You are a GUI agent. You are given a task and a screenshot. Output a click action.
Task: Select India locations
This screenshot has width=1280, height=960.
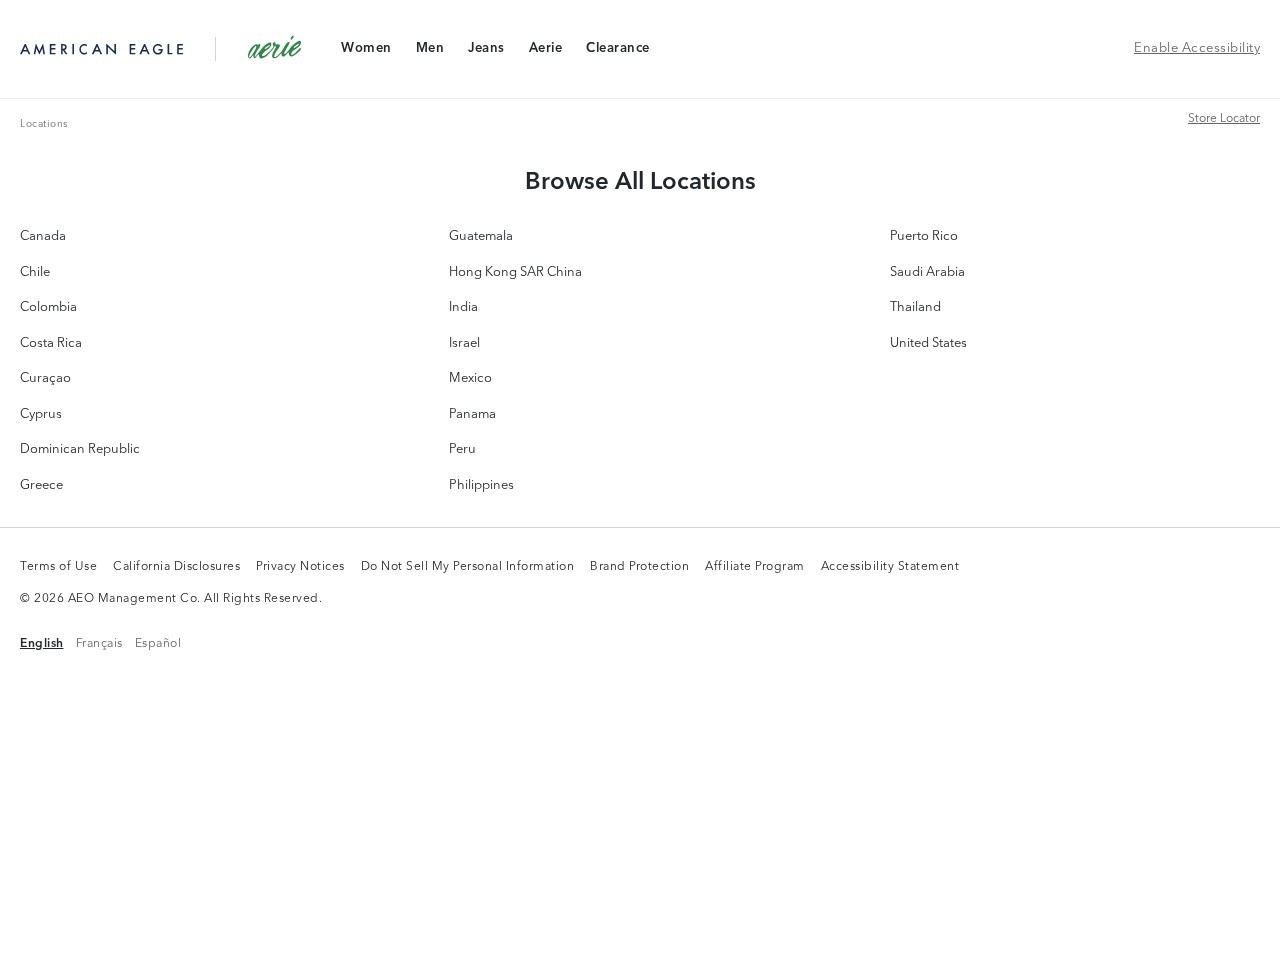[x=463, y=307]
